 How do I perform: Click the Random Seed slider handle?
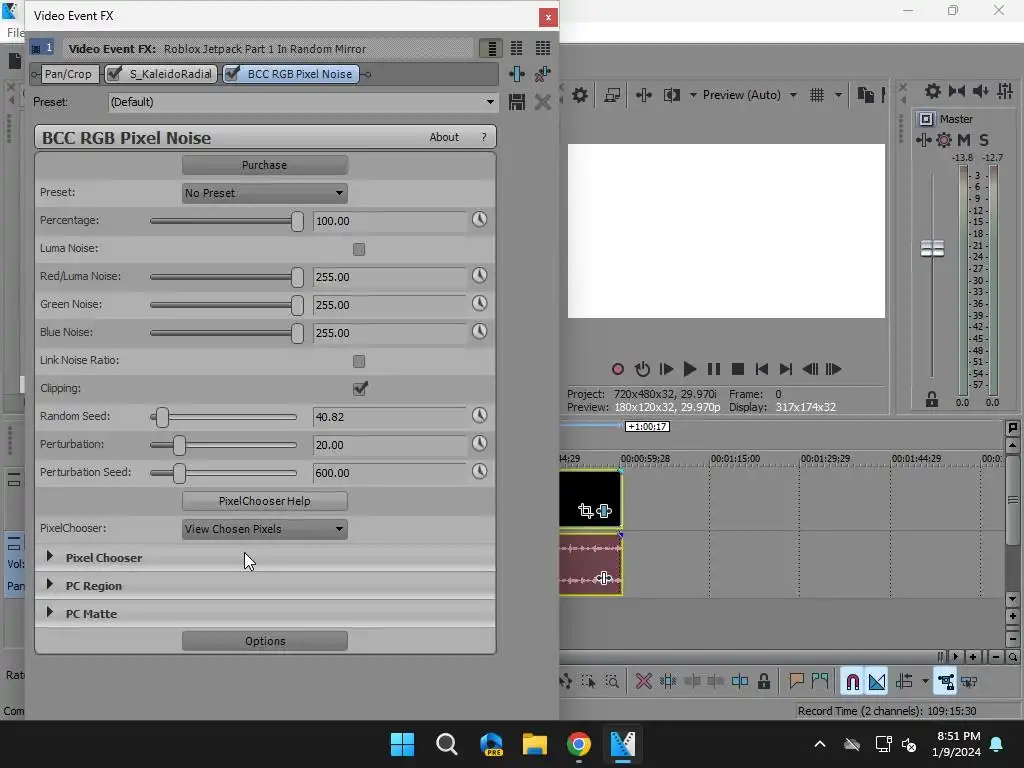(x=162, y=417)
